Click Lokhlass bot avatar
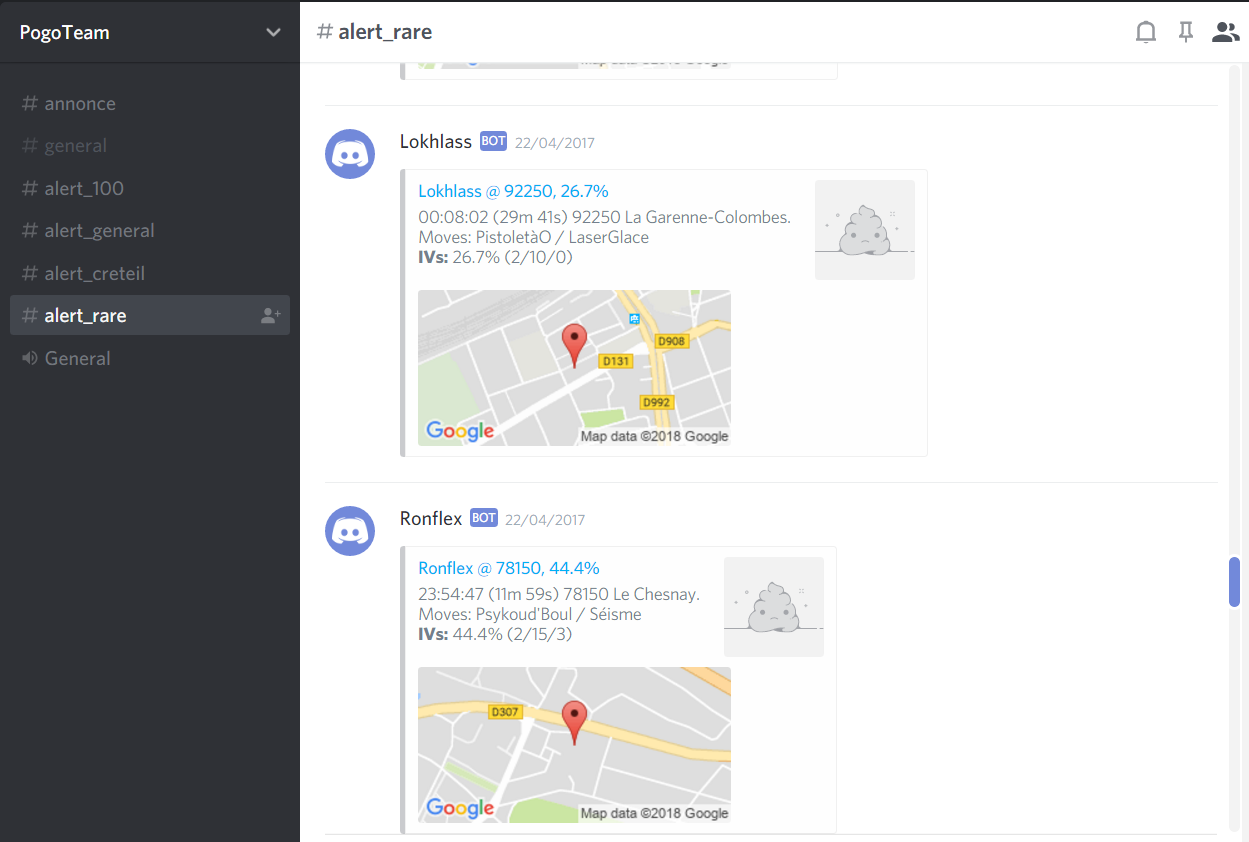This screenshot has height=842, width=1249. [350, 154]
